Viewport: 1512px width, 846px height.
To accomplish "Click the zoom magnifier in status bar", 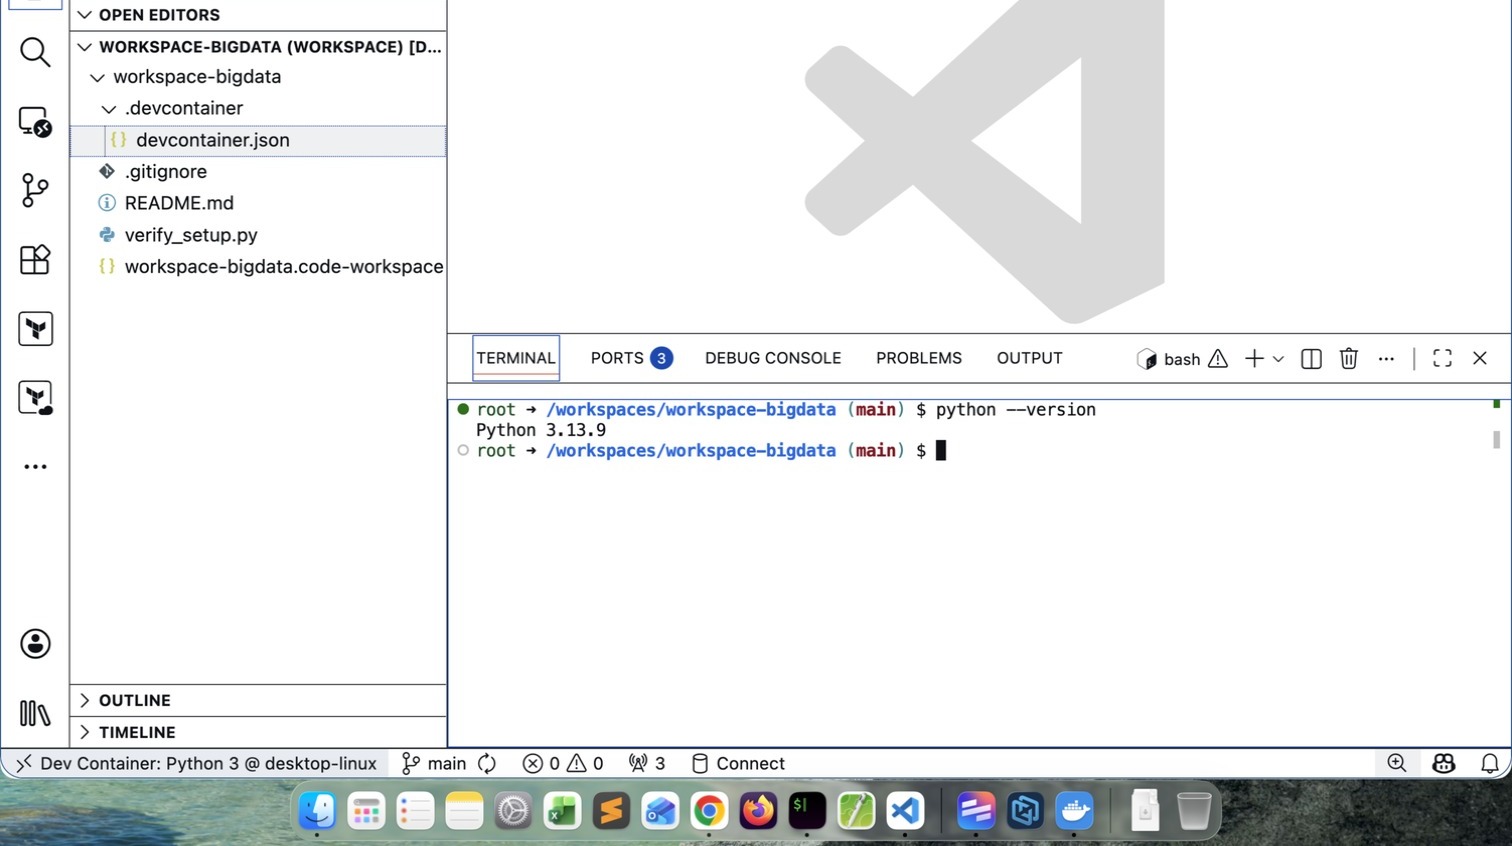I will pos(1397,763).
